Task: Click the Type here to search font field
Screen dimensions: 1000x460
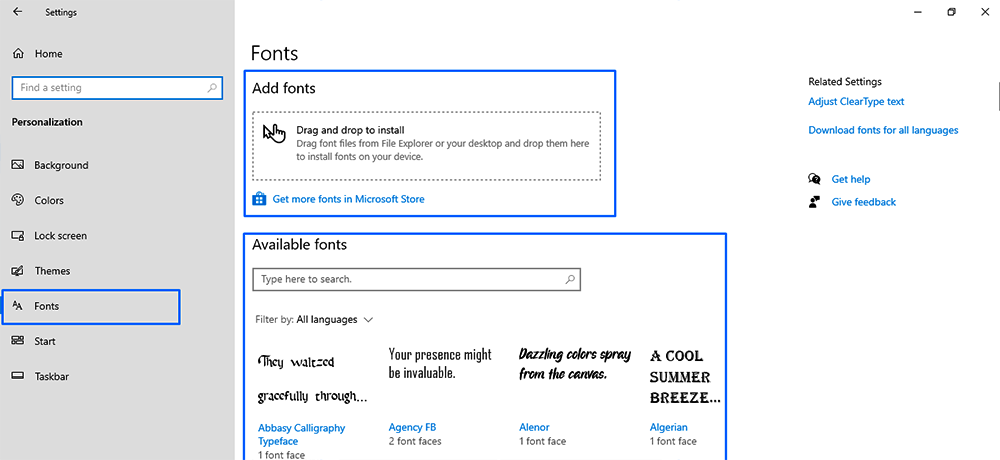Action: (416, 279)
